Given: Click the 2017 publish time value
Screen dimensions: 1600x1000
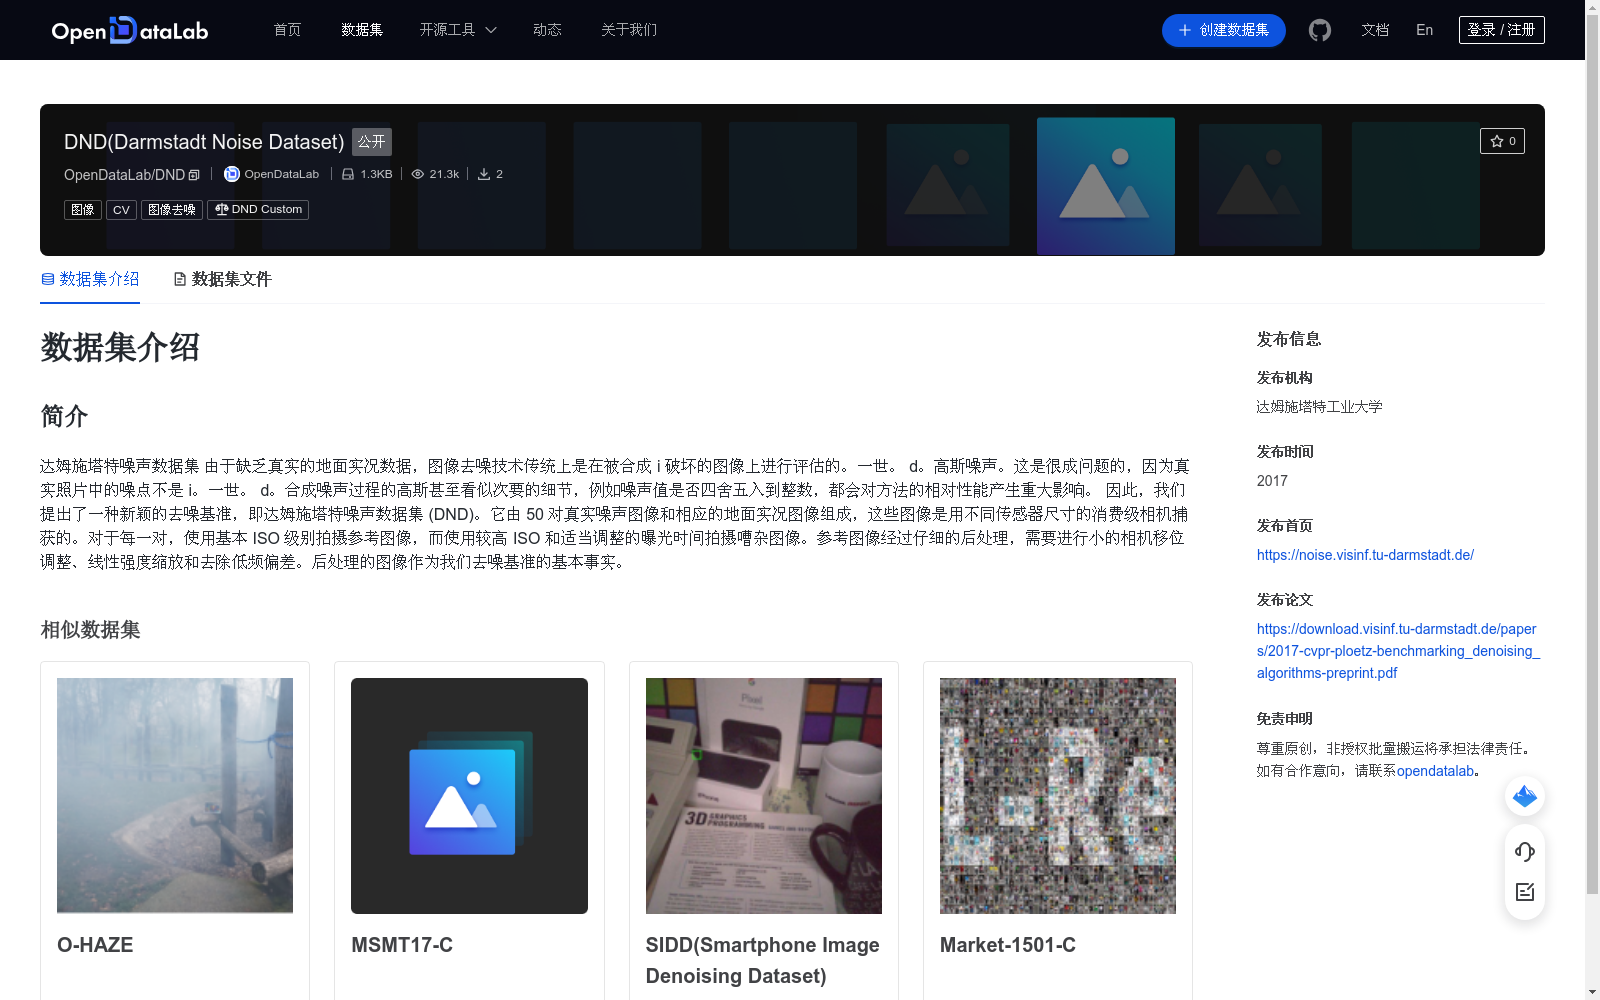Looking at the screenshot, I should tap(1272, 481).
